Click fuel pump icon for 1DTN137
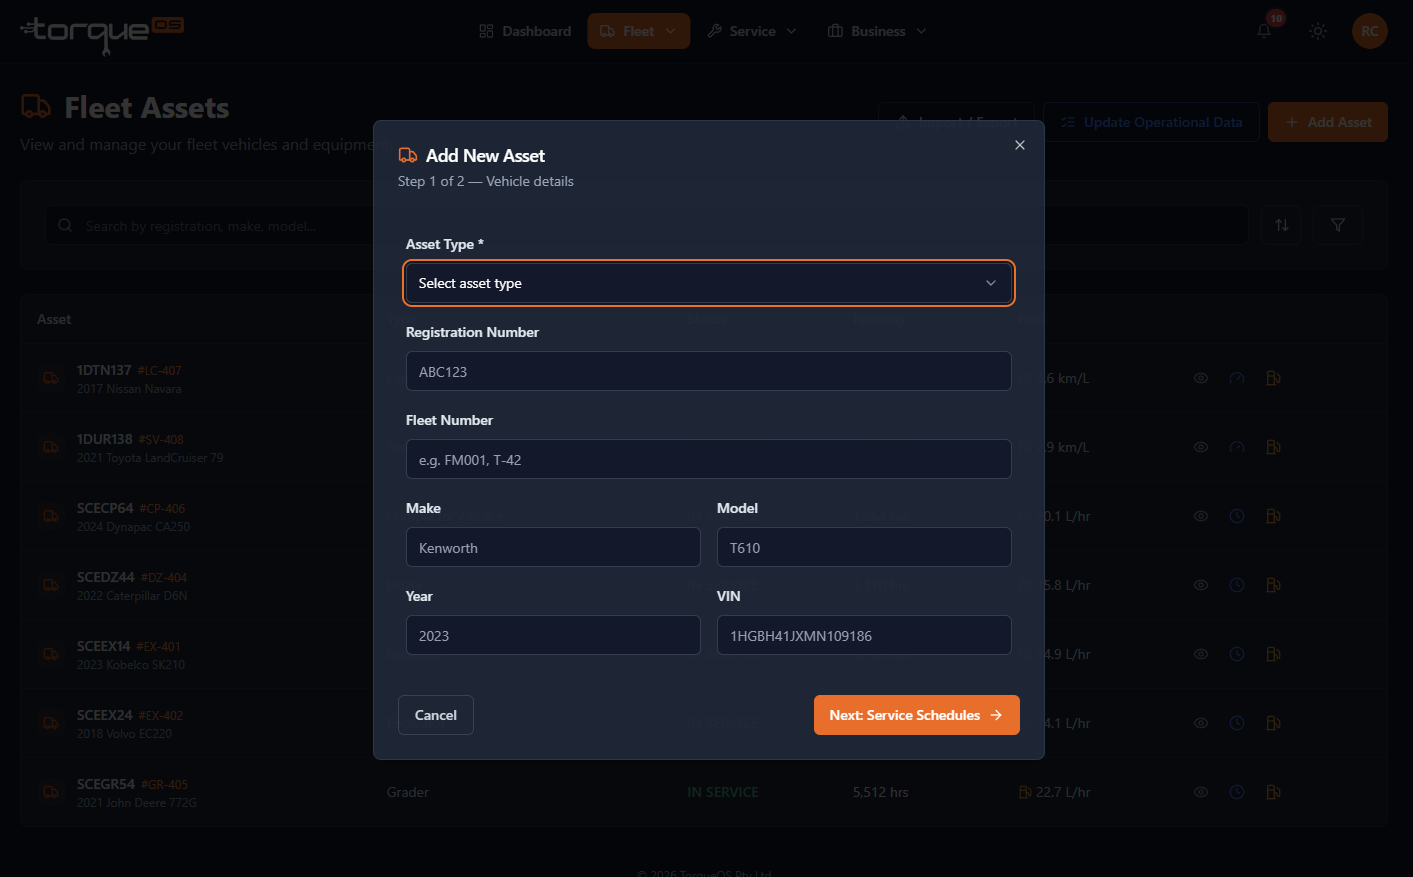Image resolution: width=1413 pixels, height=877 pixels. coord(1273,378)
